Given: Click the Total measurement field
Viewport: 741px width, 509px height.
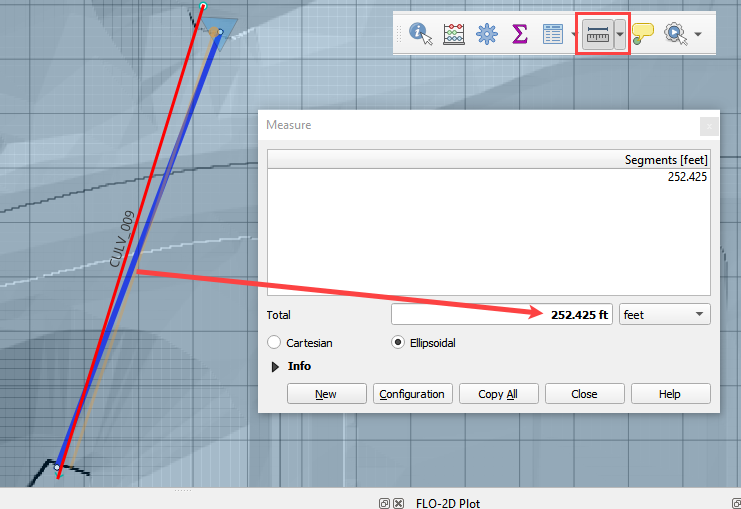Looking at the screenshot, I should pyautogui.click(x=501, y=315).
